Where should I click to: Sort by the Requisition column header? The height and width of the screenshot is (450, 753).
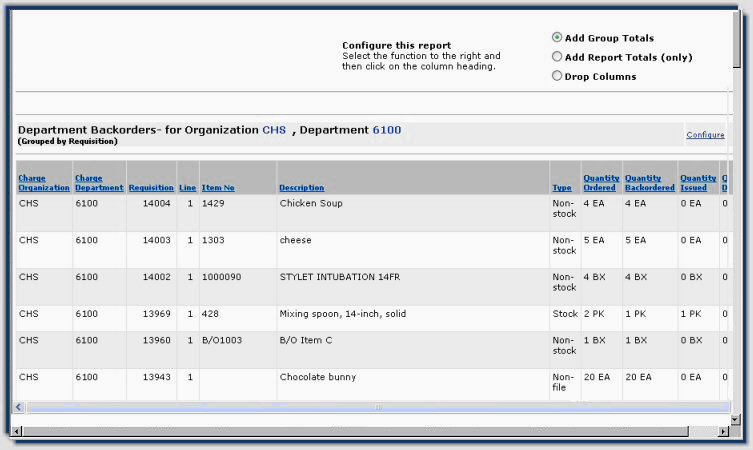click(x=151, y=188)
